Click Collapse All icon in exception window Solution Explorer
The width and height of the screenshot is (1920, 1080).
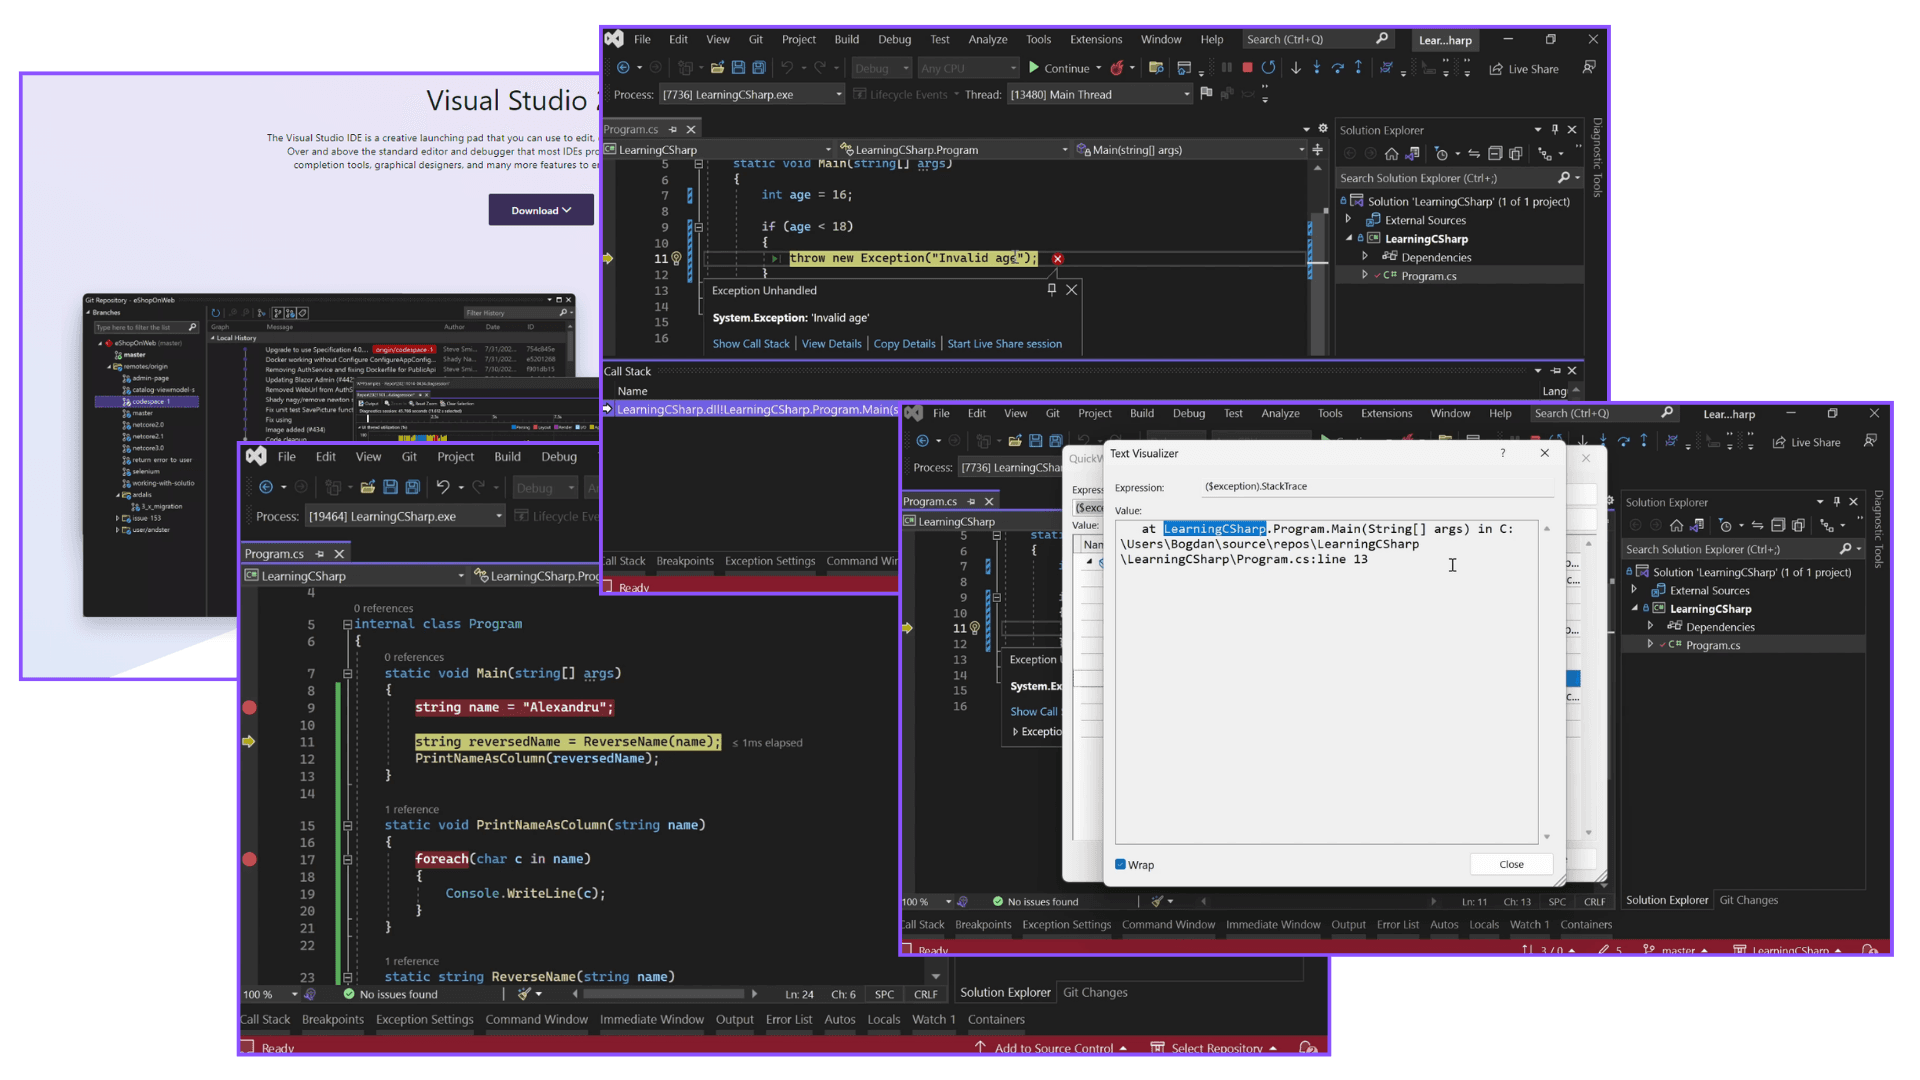pos(1495,154)
